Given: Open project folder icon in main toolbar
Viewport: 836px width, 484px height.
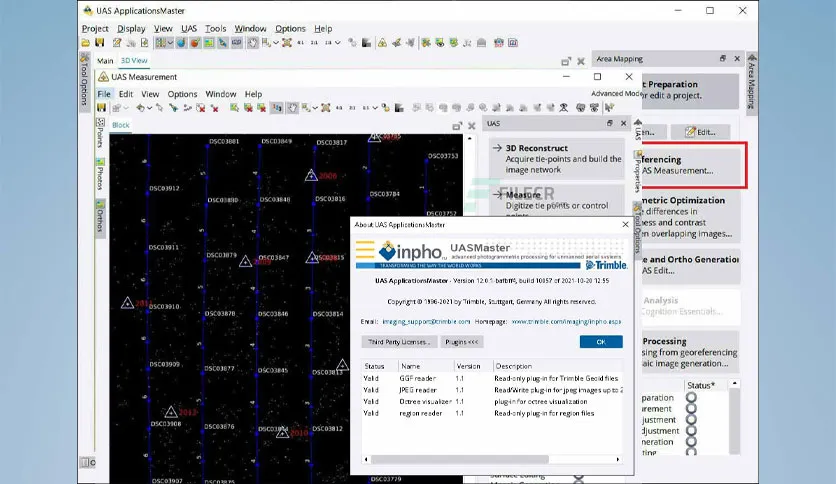Looking at the screenshot, I should coord(86,43).
